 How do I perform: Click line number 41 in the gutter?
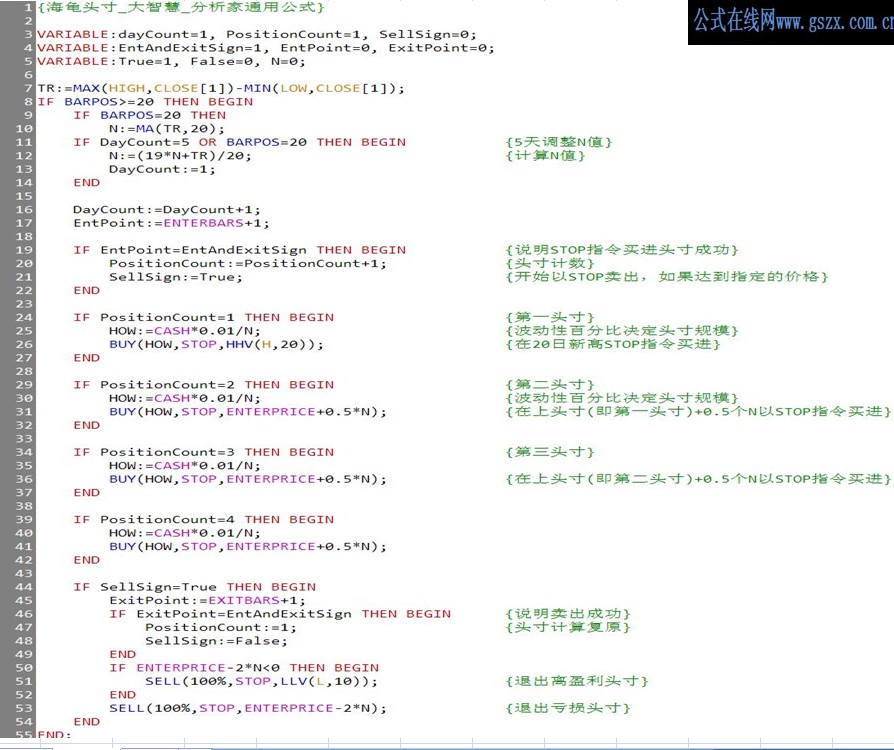click(24, 546)
